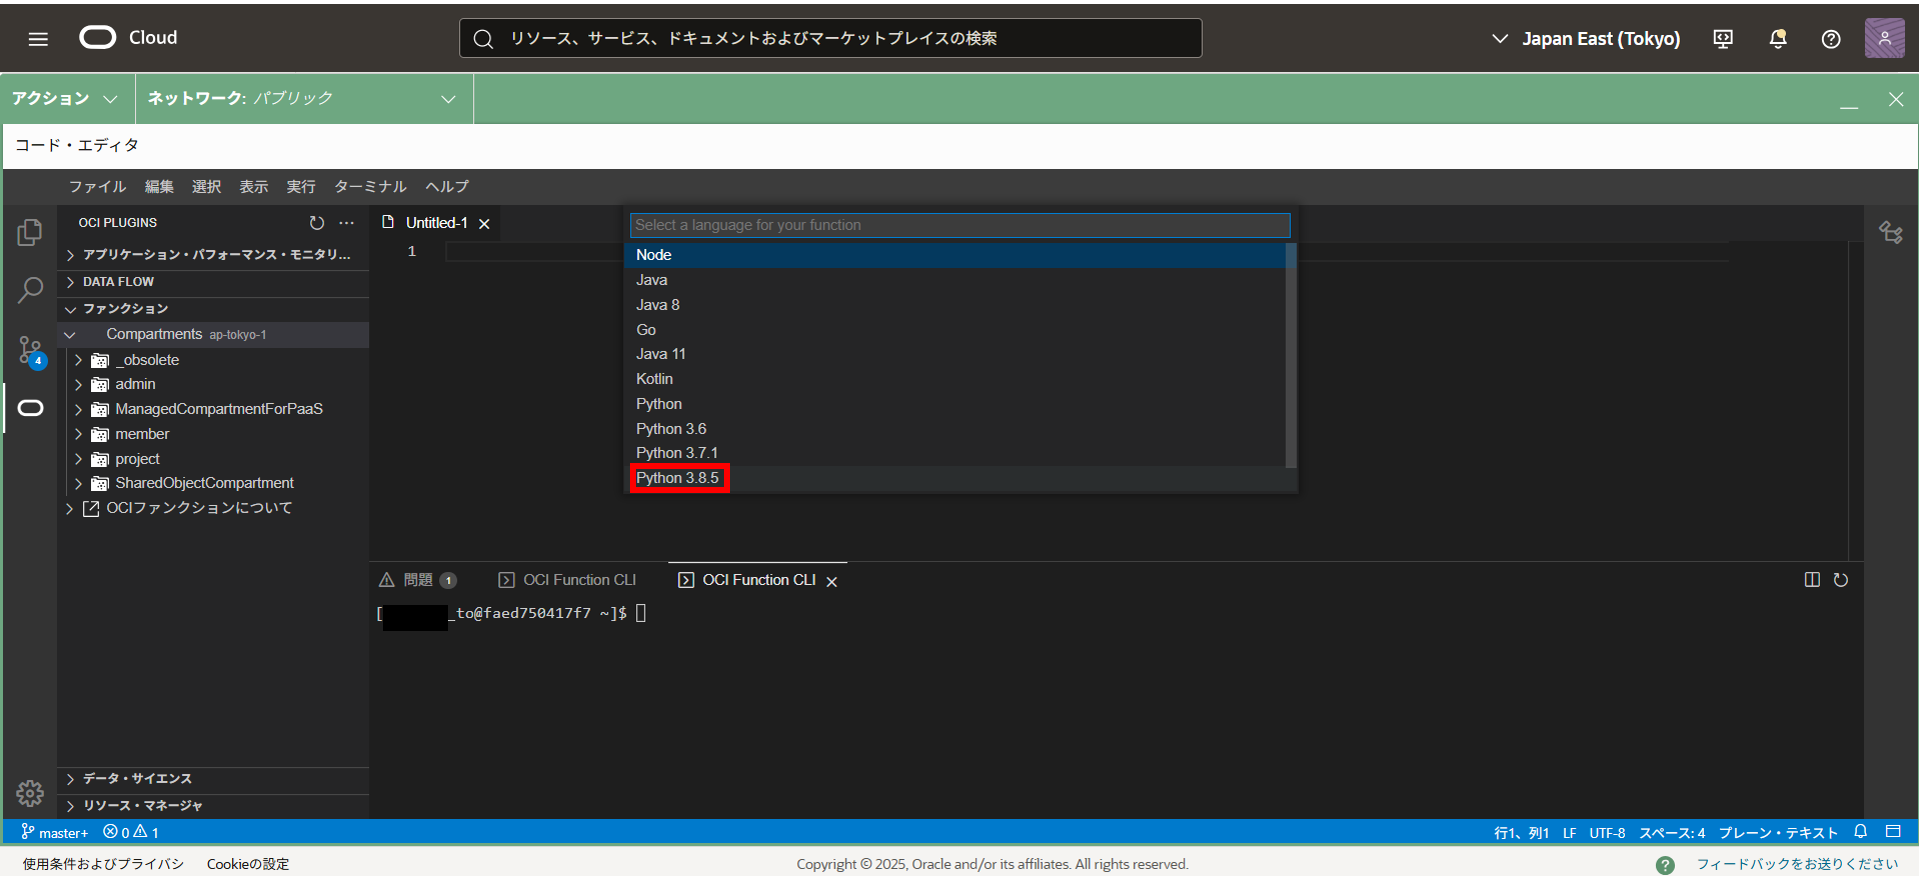The height and width of the screenshot is (876, 1919).
Task: Expand the member compartment
Action: [213, 434]
